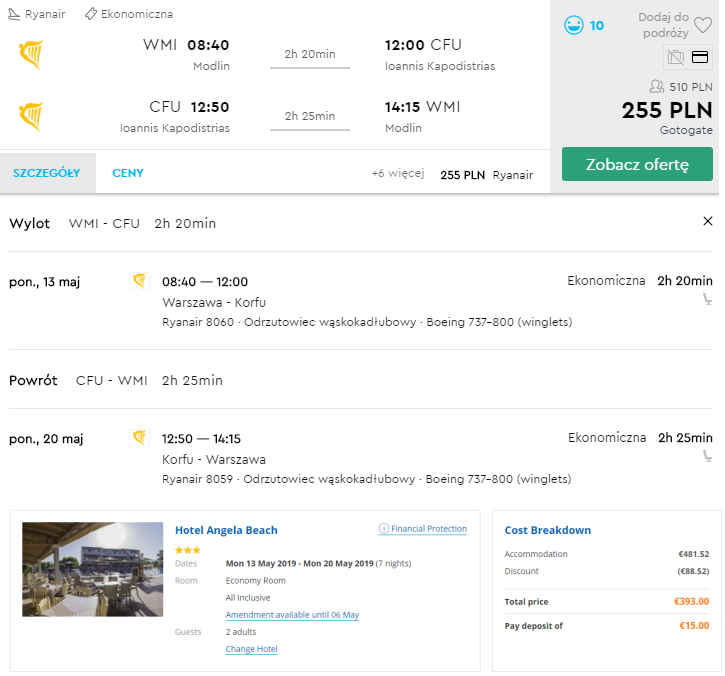
Task: Click seat icon under 2h 20min outbound
Action: pyautogui.click(x=707, y=299)
